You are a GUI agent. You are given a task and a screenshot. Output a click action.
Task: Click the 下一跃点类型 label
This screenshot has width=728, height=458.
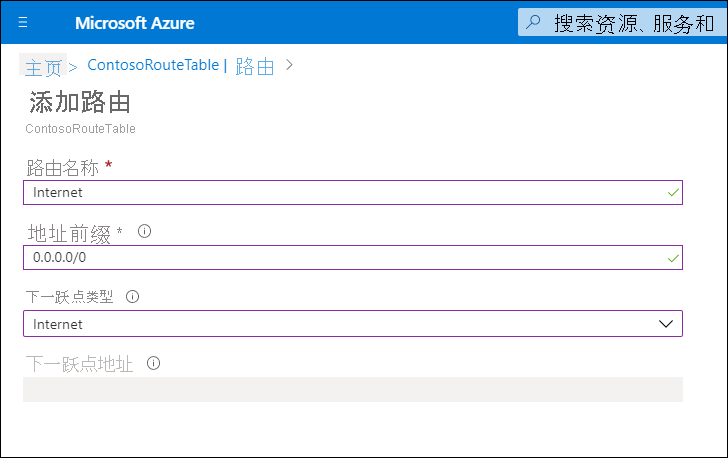(x=69, y=297)
